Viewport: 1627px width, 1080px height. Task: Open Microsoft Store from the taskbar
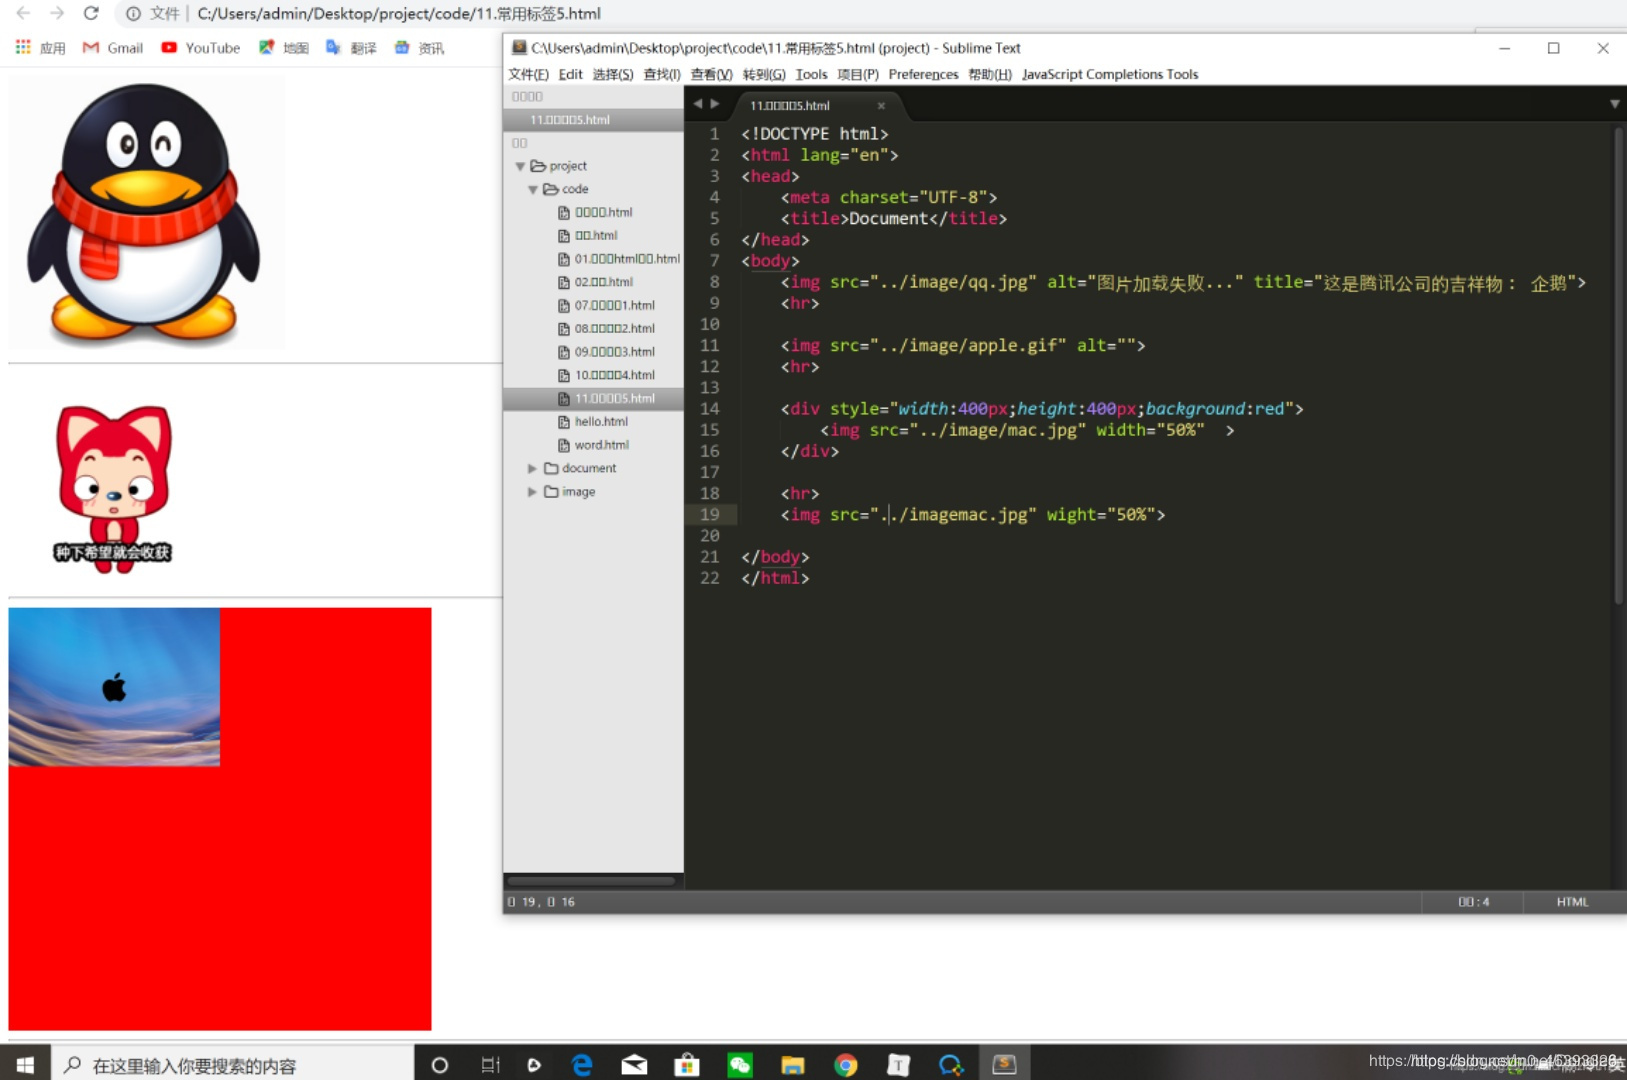(687, 1065)
